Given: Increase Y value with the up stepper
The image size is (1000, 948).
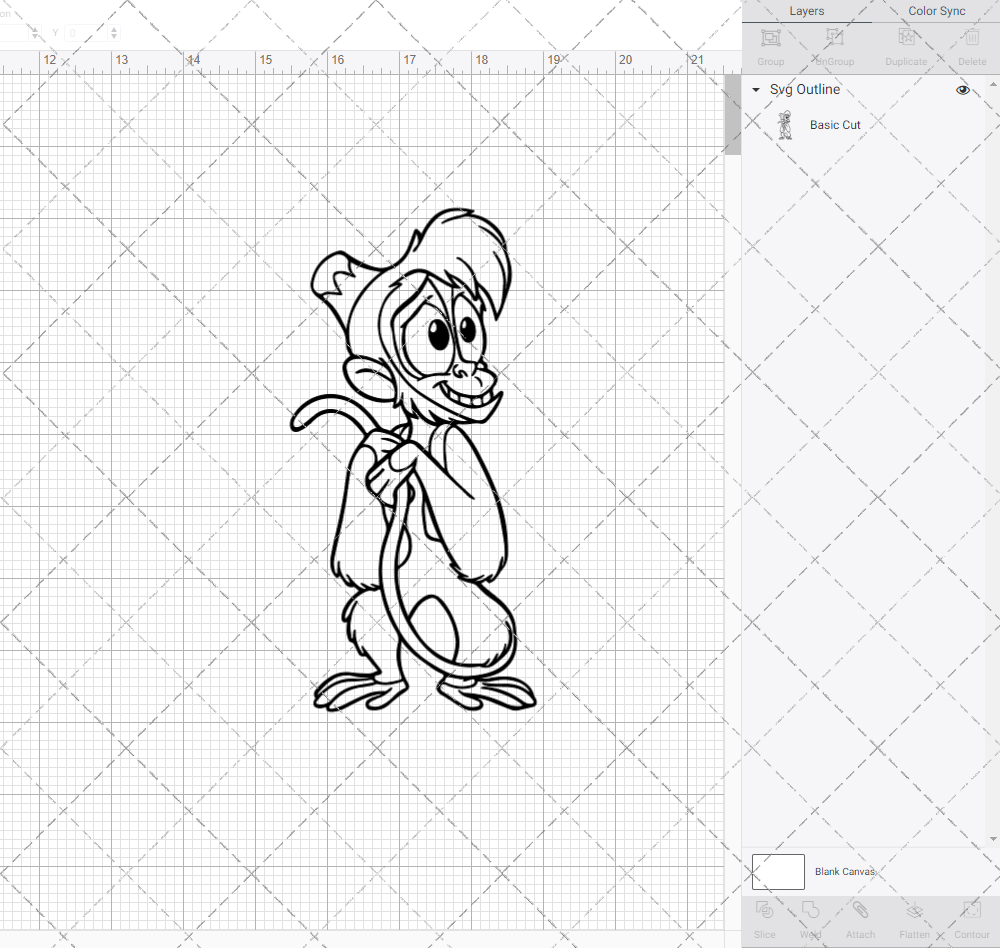Looking at the screenshot, I should coord(113,27).
